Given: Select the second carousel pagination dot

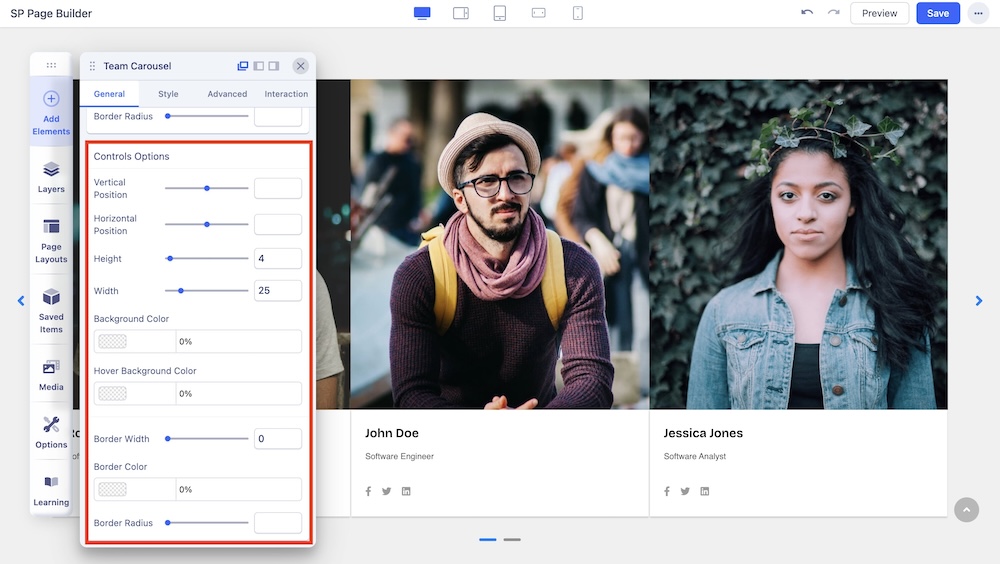Looking at the screenshot, I should 512,540.
